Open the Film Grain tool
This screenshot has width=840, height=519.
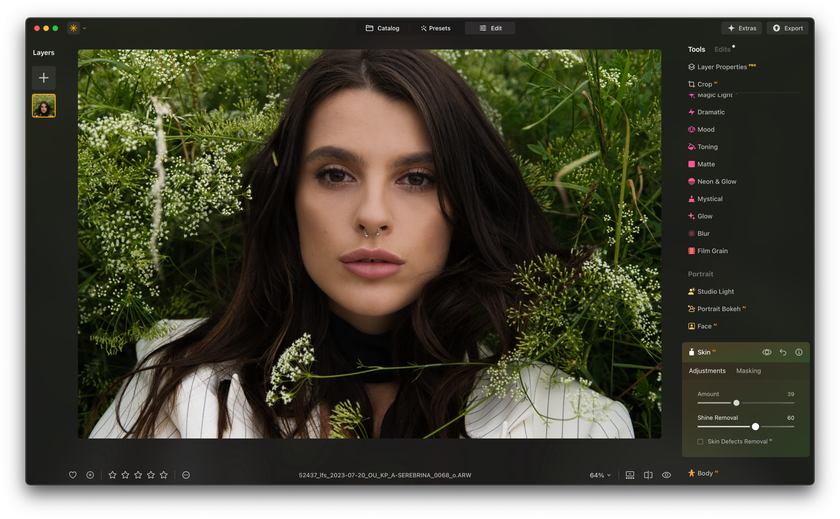point(708,251)
